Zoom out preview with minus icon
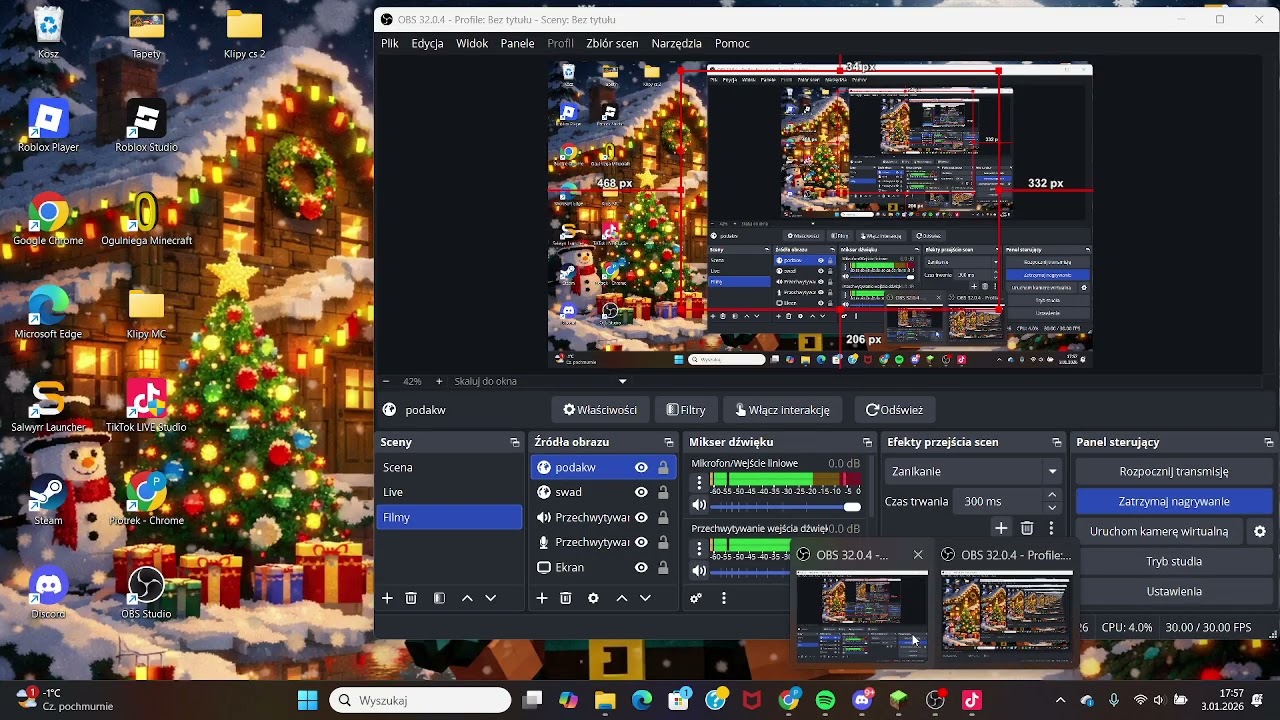 click(x=387, y=381)
